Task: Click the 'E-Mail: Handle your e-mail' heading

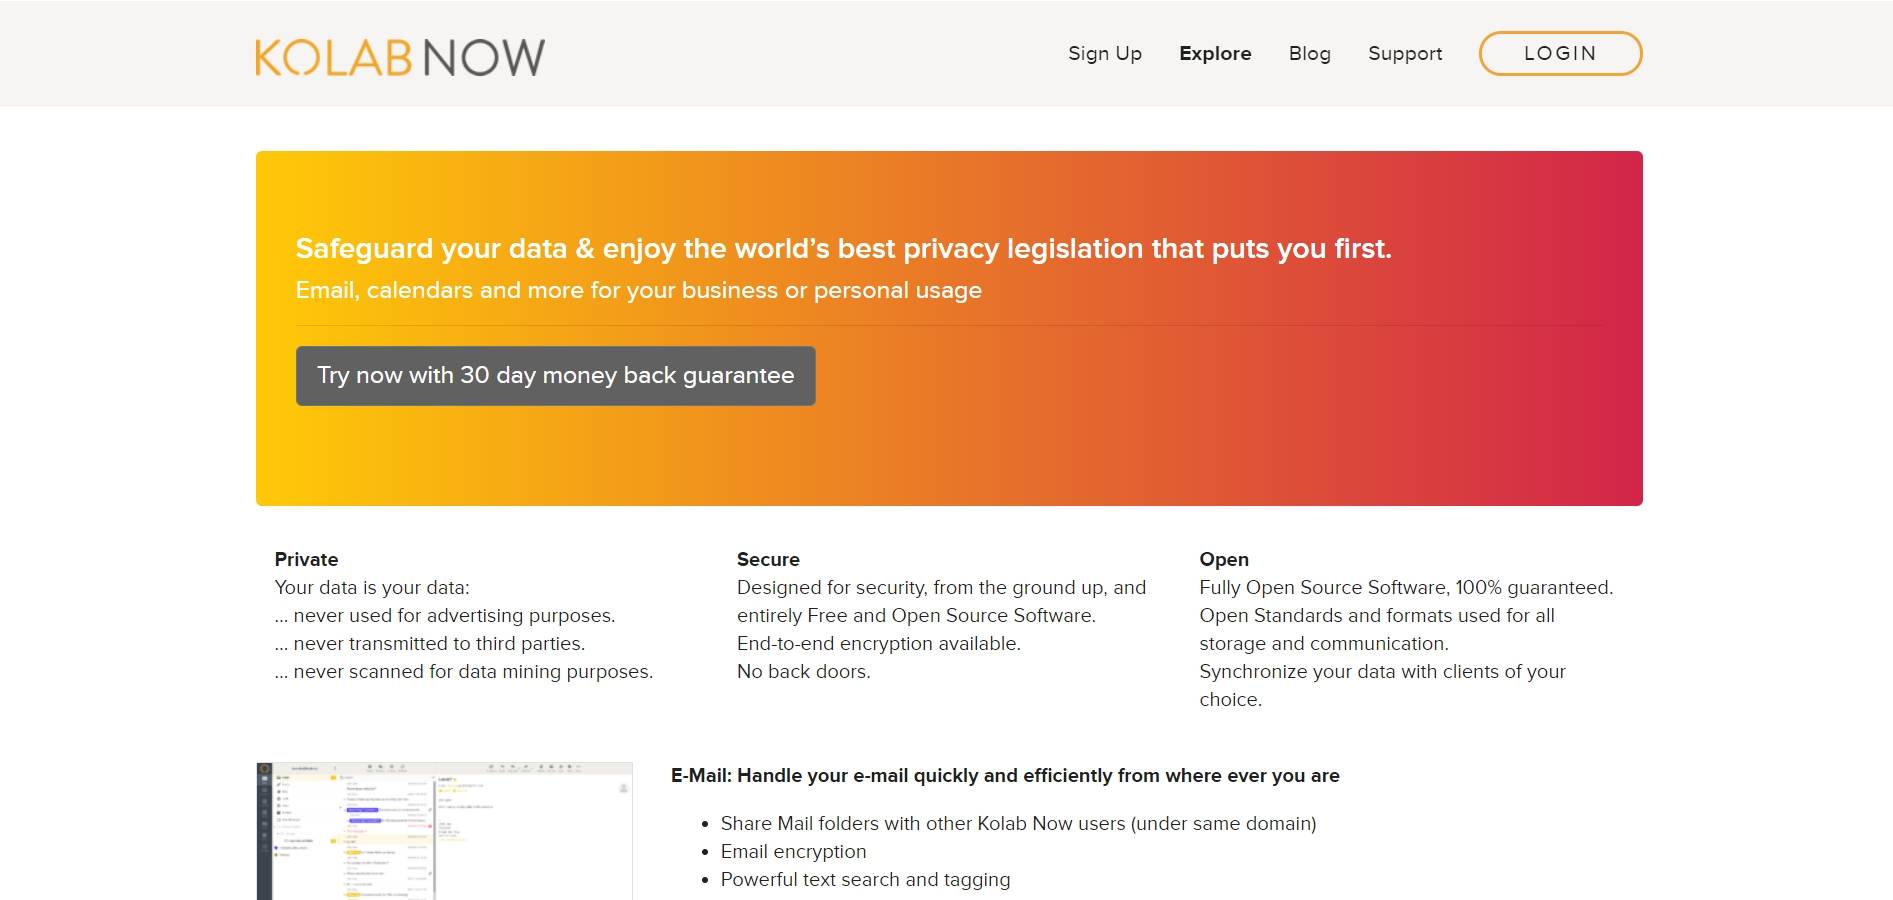Action: 1005,775
